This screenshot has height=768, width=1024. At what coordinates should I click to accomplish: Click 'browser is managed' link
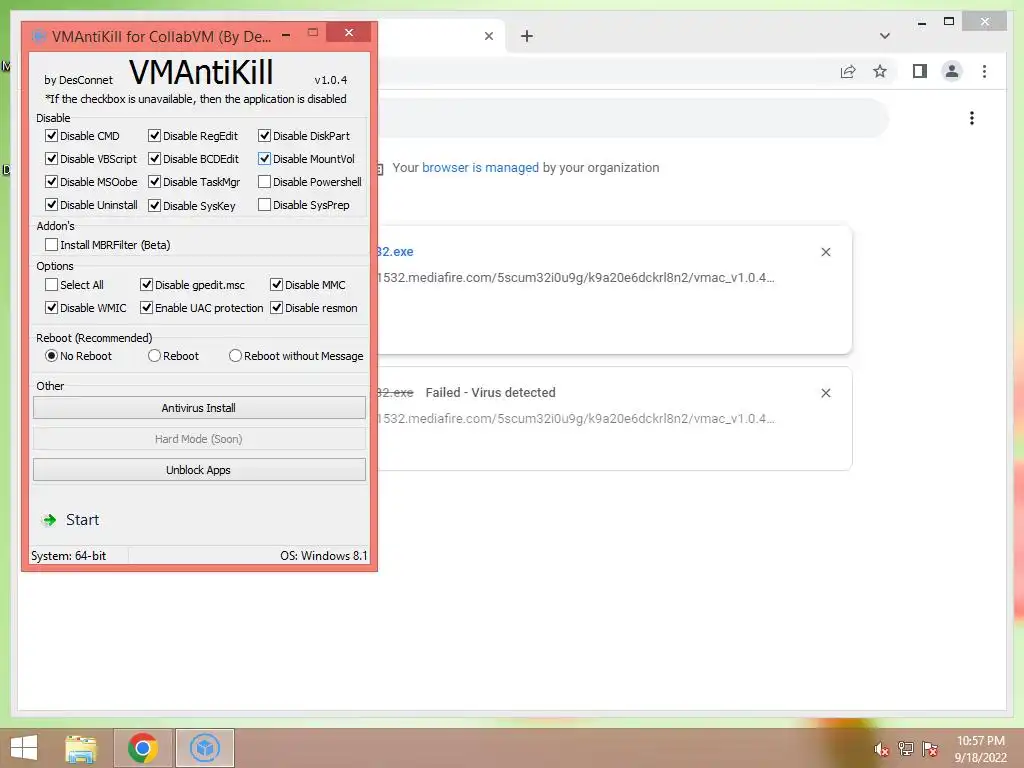coord(480,168)
